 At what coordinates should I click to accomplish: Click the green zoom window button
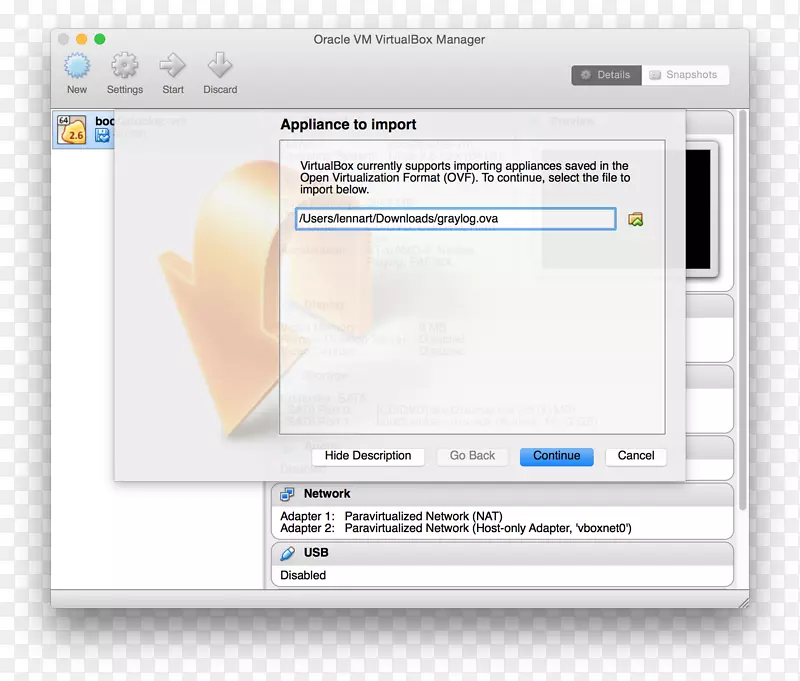pos(100,39)
